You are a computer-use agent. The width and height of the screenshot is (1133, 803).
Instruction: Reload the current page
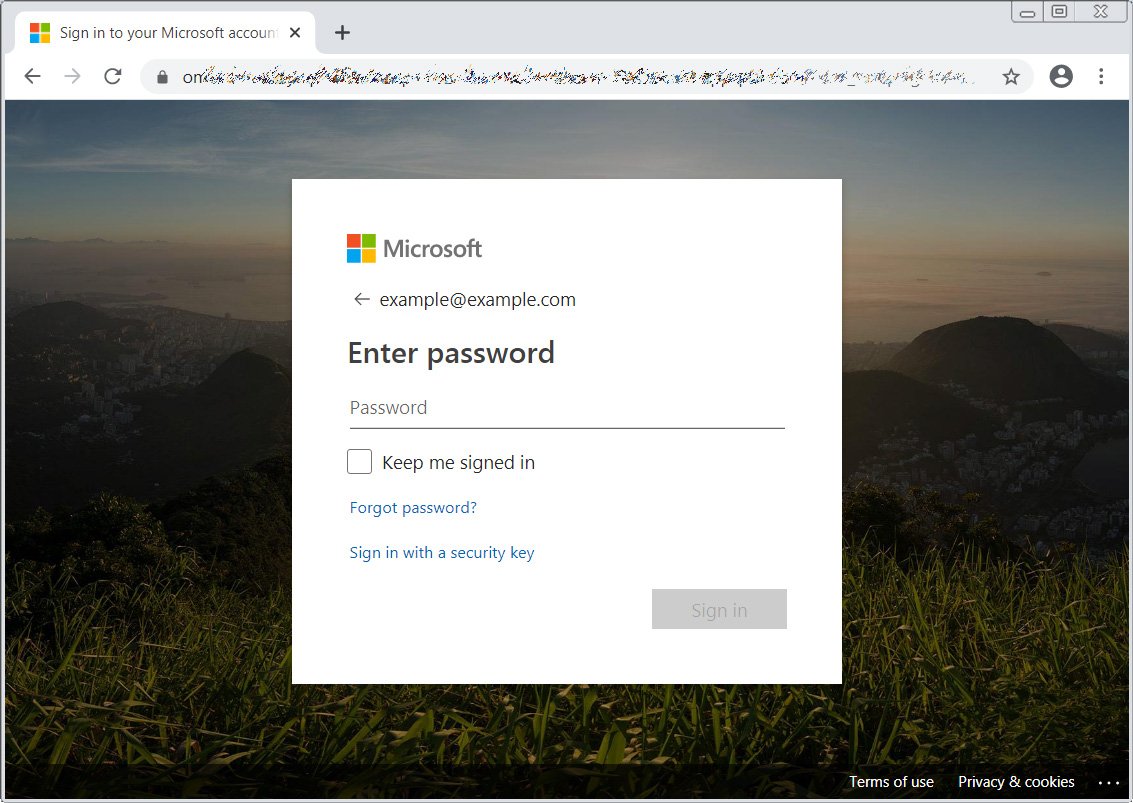pos(113,77)
